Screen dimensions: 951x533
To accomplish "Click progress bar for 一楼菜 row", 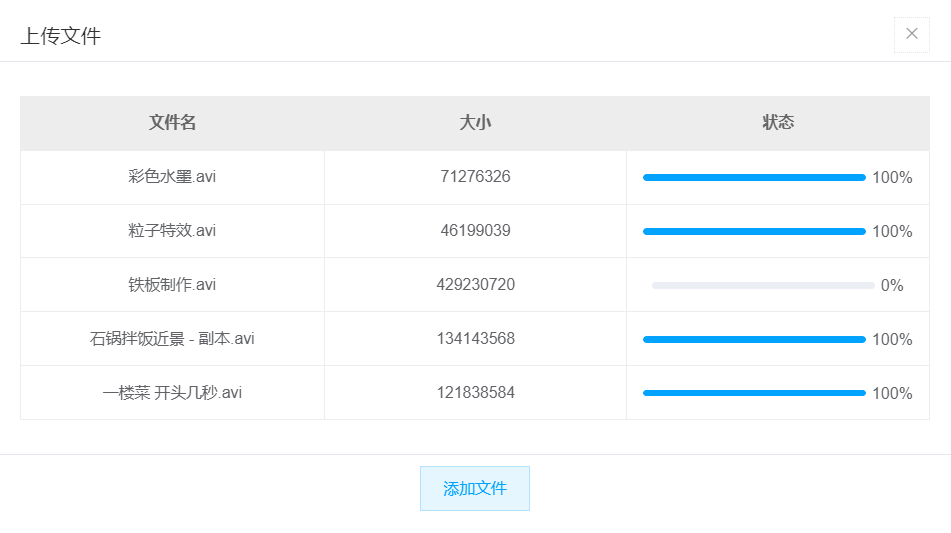I will pos(754,393).
